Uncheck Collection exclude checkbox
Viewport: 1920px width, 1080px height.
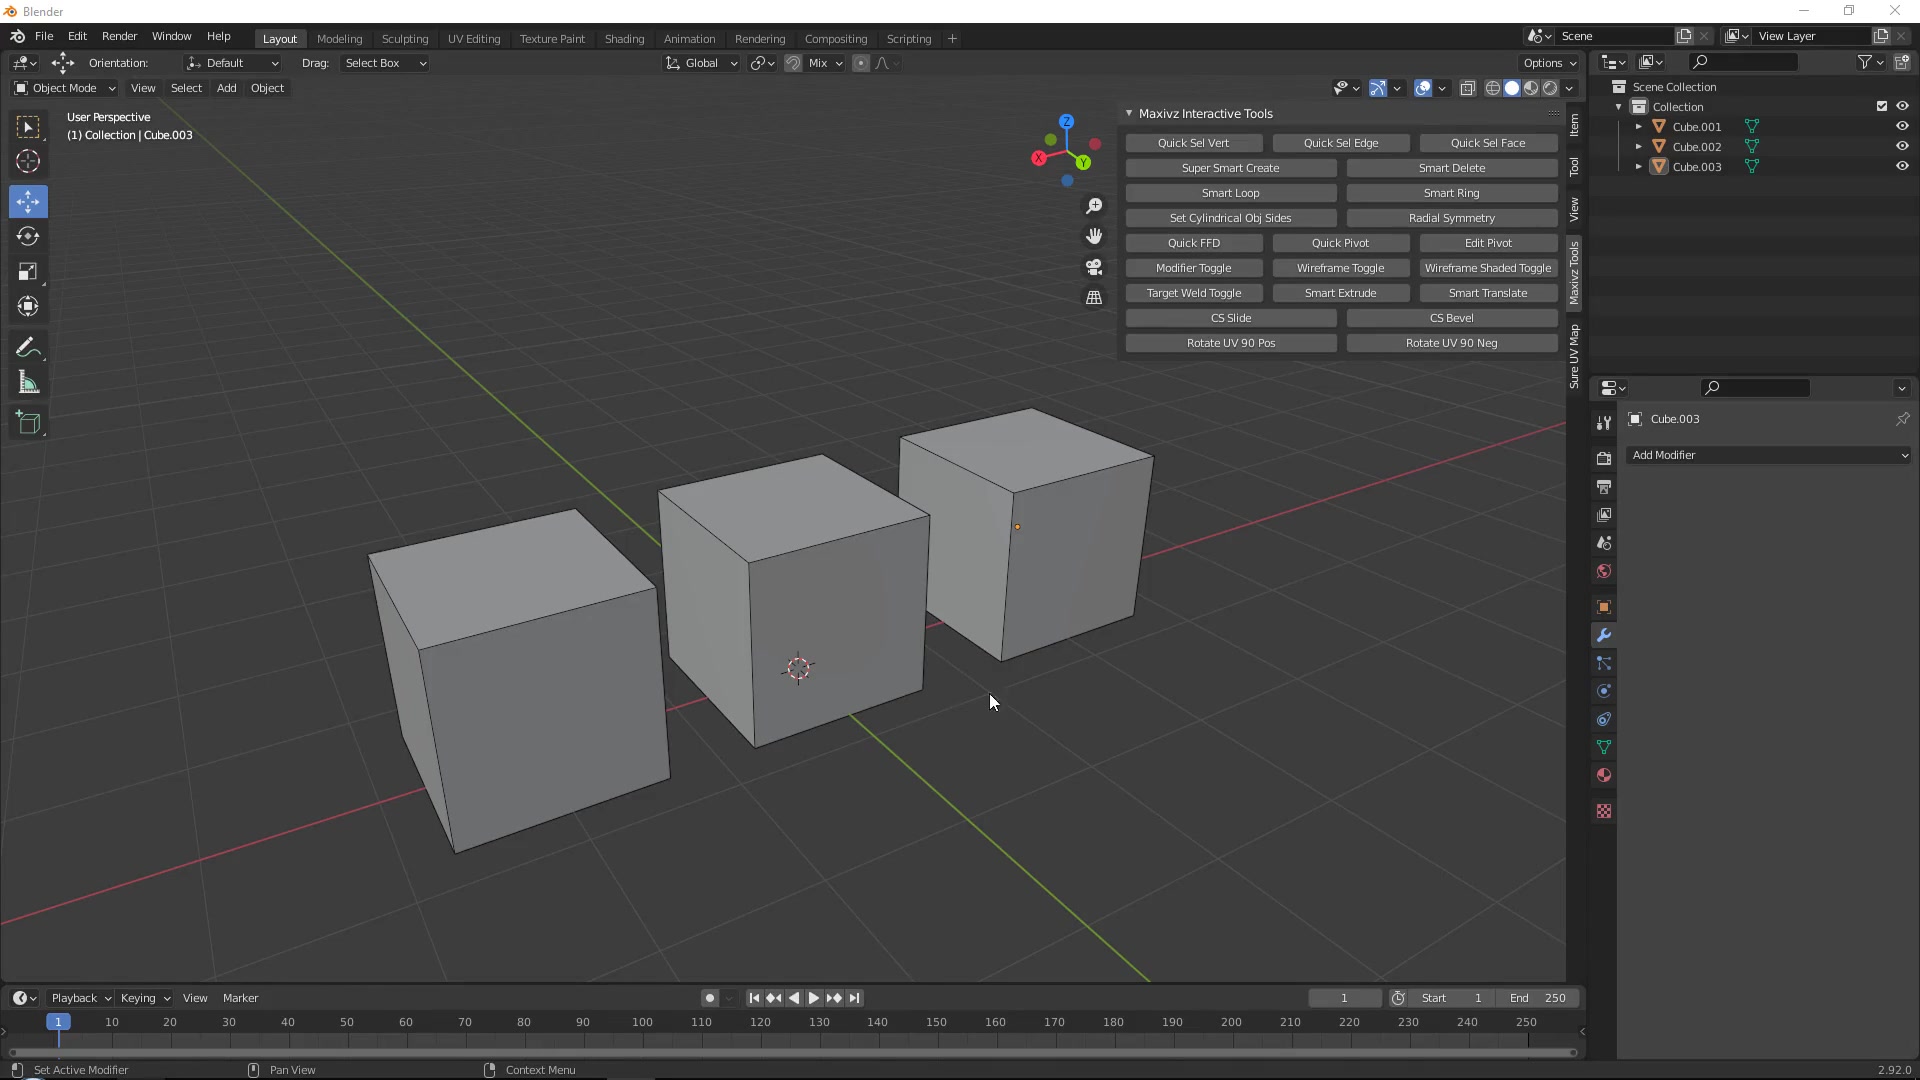[x=1882, y=107]
